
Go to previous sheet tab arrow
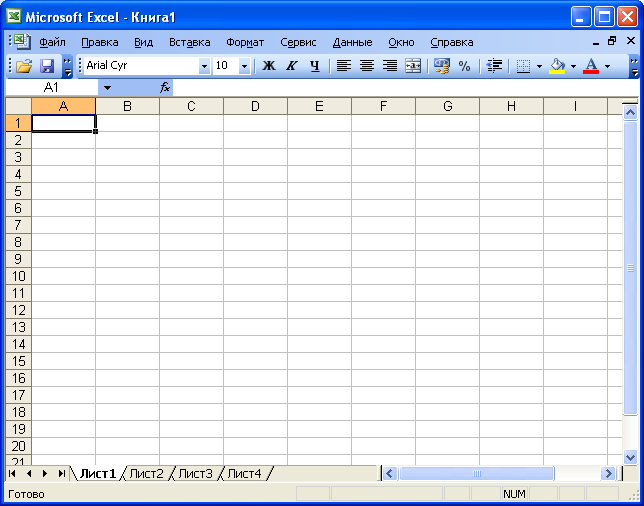pyautogui.click(x=29, y=474)
